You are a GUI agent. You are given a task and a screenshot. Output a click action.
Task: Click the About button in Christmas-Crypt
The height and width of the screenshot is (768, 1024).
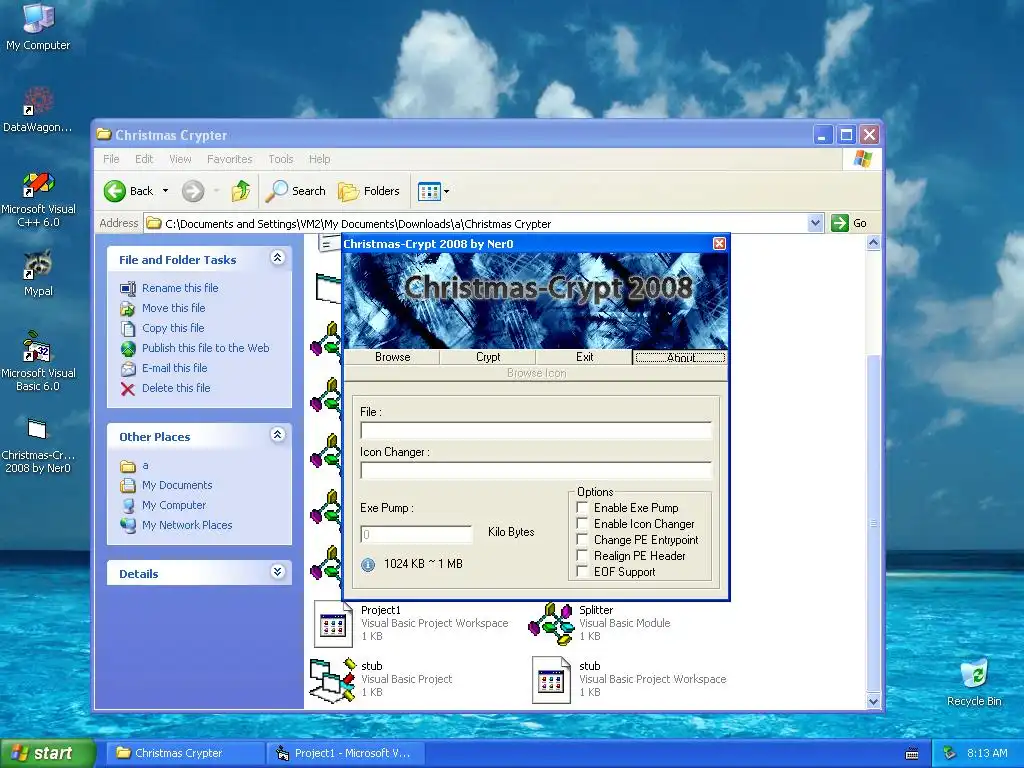tap(680, 357)
